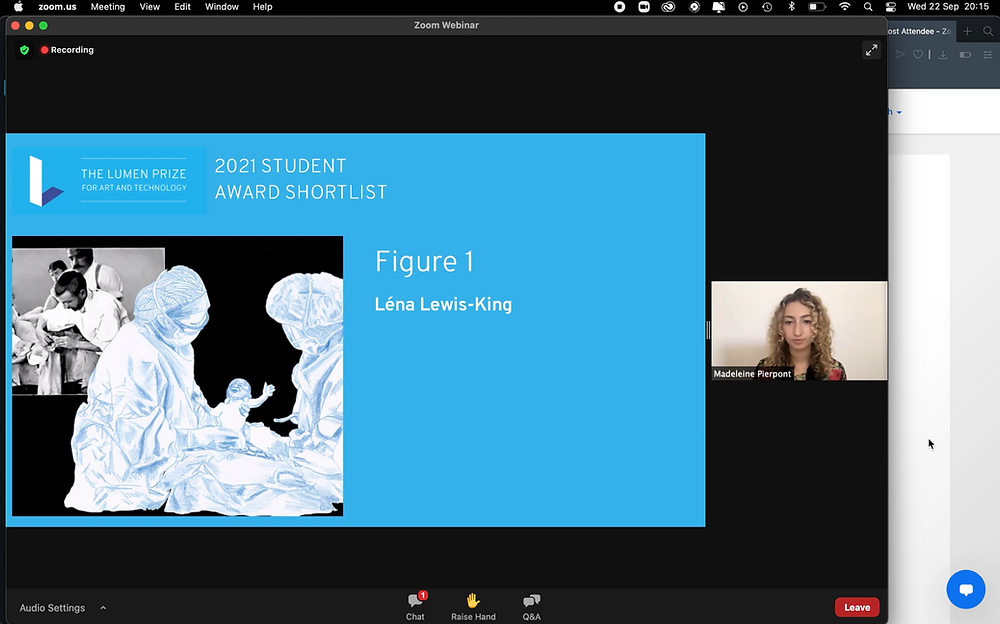The image size is (1000, 624).
Task: Expand the Audio Settings caret menu
Action: click(103, 608)
